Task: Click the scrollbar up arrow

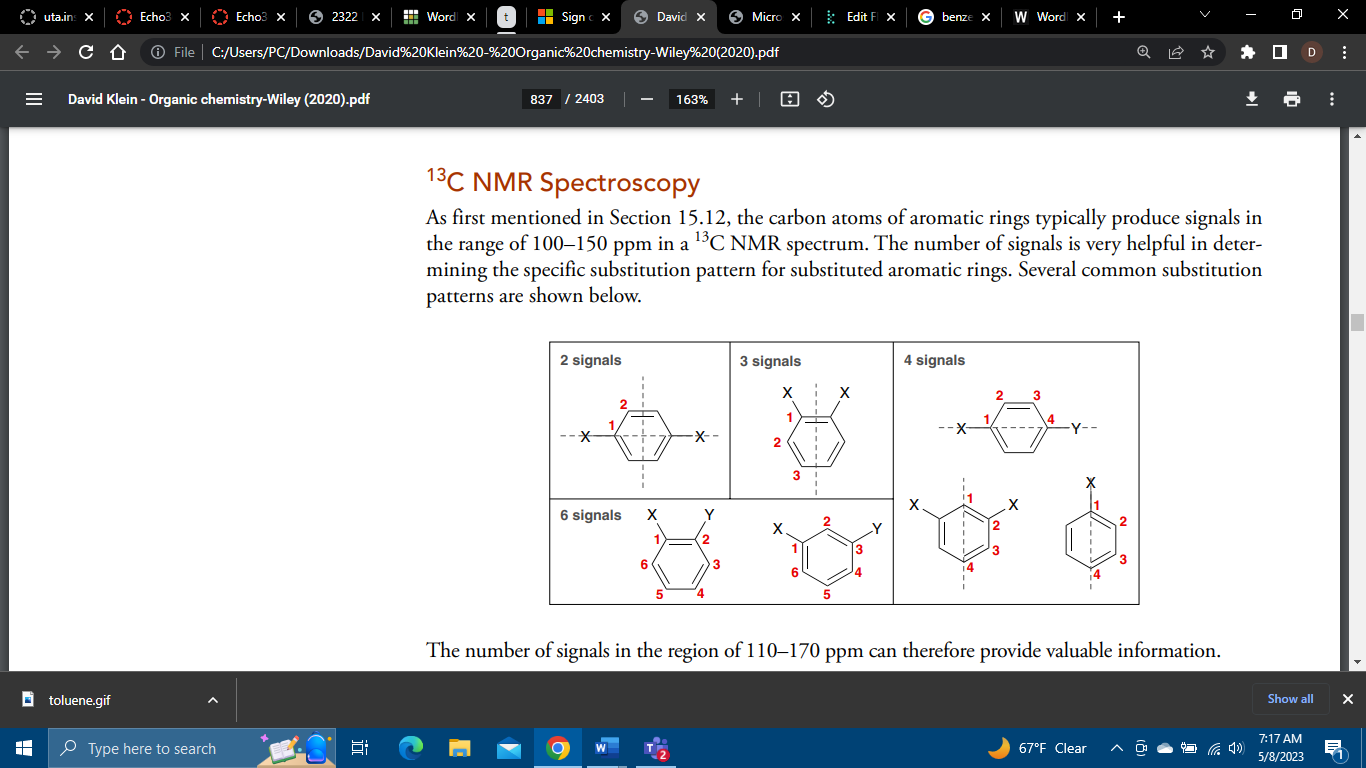Action: 1357,135
